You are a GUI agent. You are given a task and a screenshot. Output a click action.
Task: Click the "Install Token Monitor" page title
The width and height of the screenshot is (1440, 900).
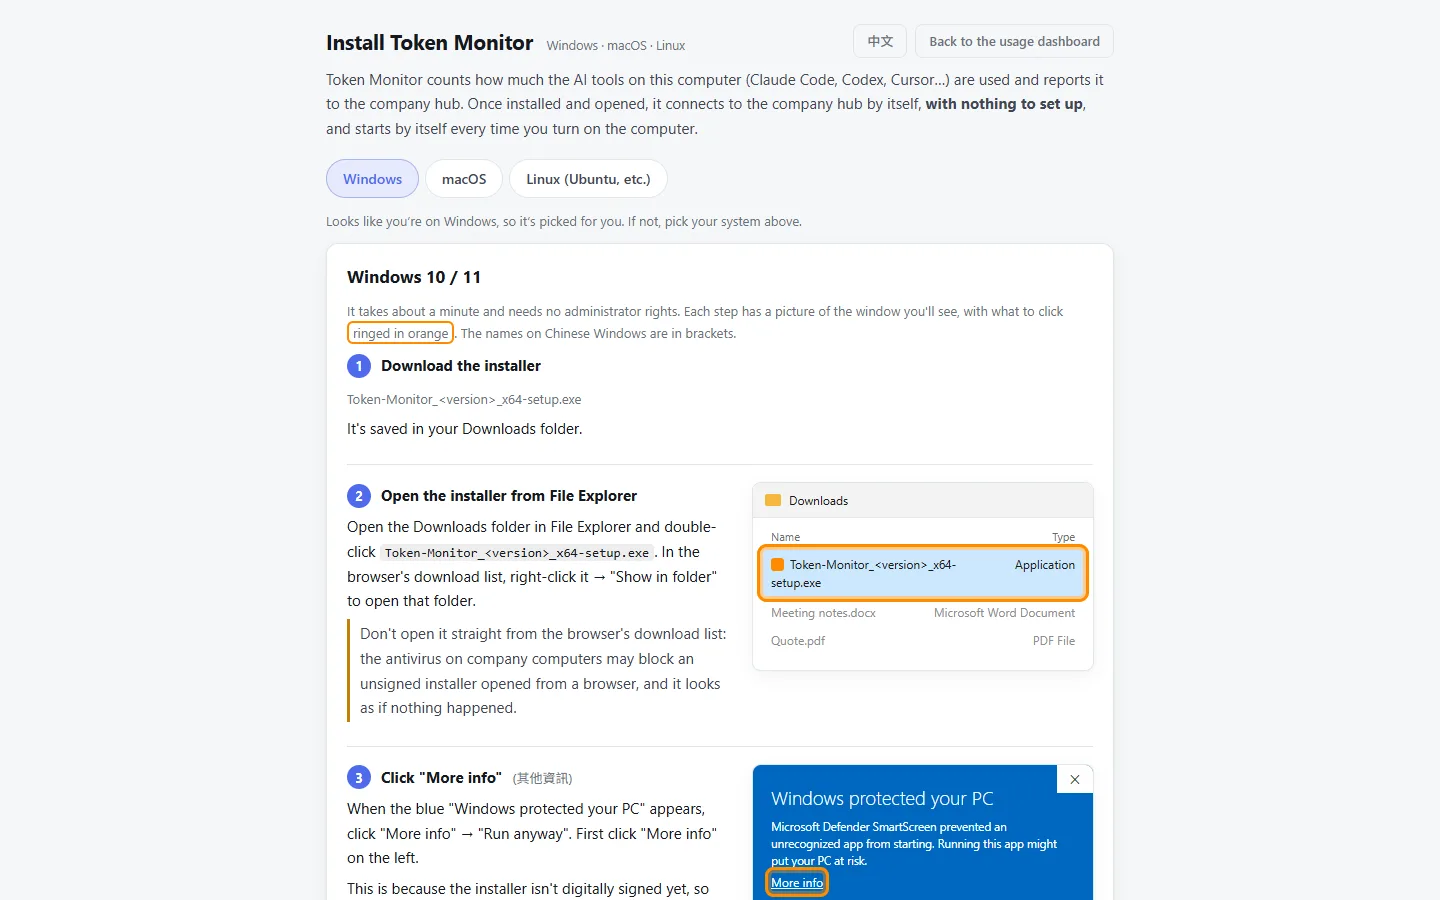tap(430, 43)
